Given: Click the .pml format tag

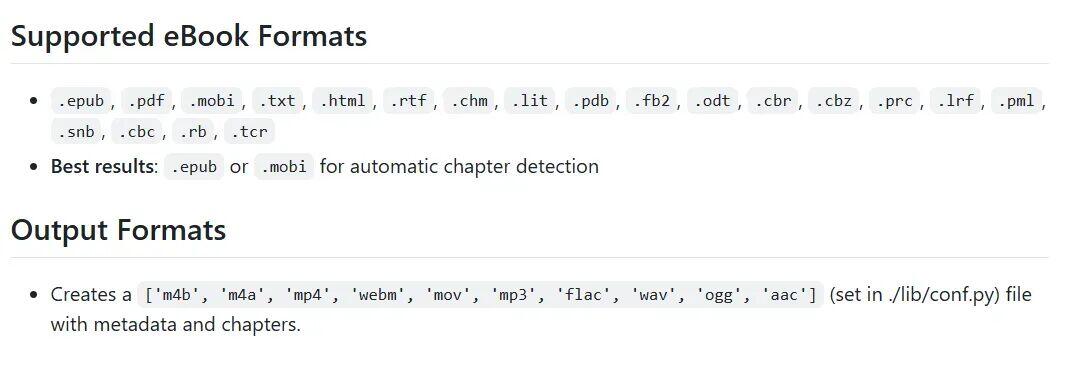Looking at the screenshot, I should (1016, 101).
